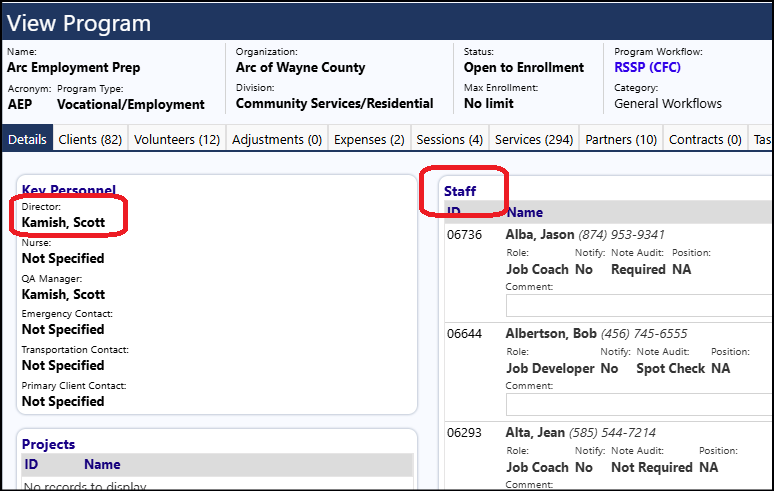The height and width of the screenshot is (491, 774).
Task: Click the Projects section heading
Action: coord(48,444)
